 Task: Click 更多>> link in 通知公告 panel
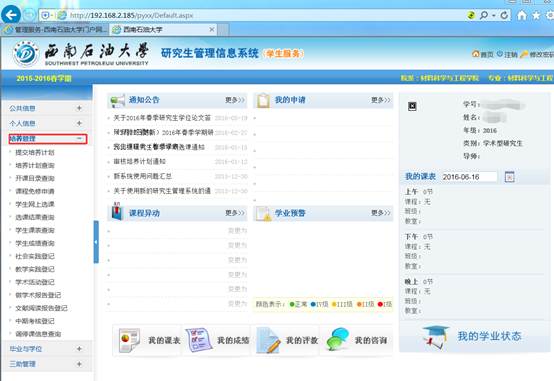coord(235,100)
